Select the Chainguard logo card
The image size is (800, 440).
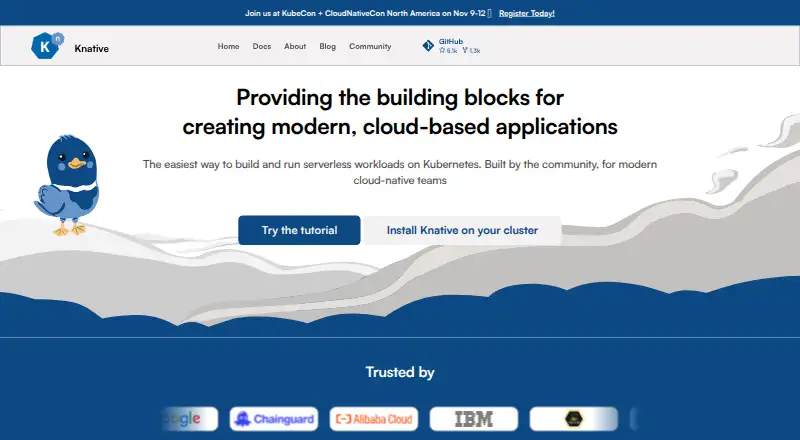click(x=274, y=419)
